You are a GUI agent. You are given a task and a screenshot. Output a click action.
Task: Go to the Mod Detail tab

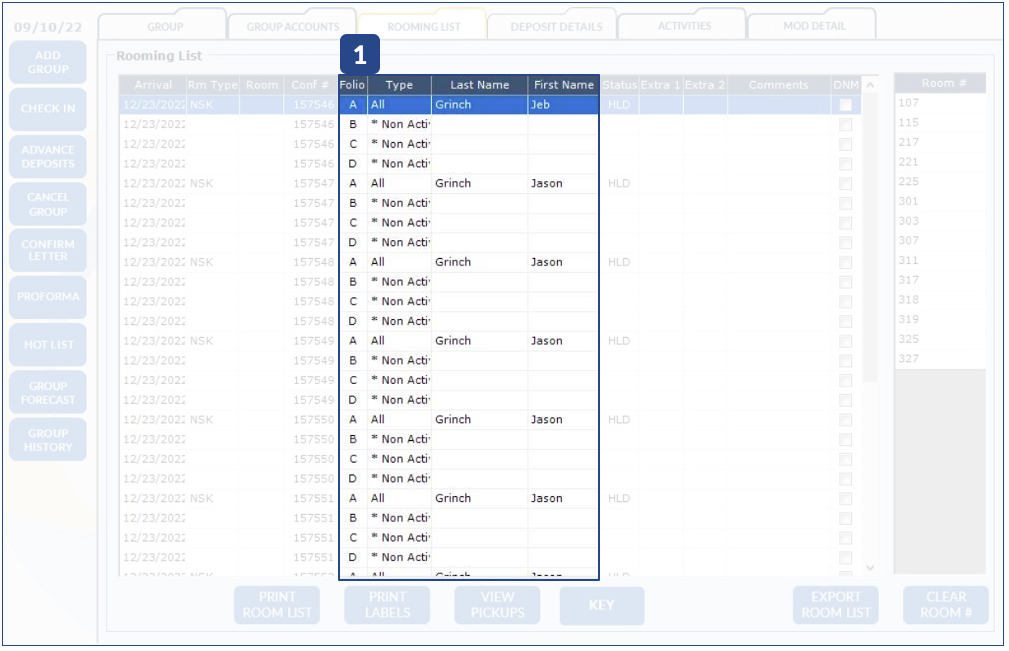[x=813, y=26]
